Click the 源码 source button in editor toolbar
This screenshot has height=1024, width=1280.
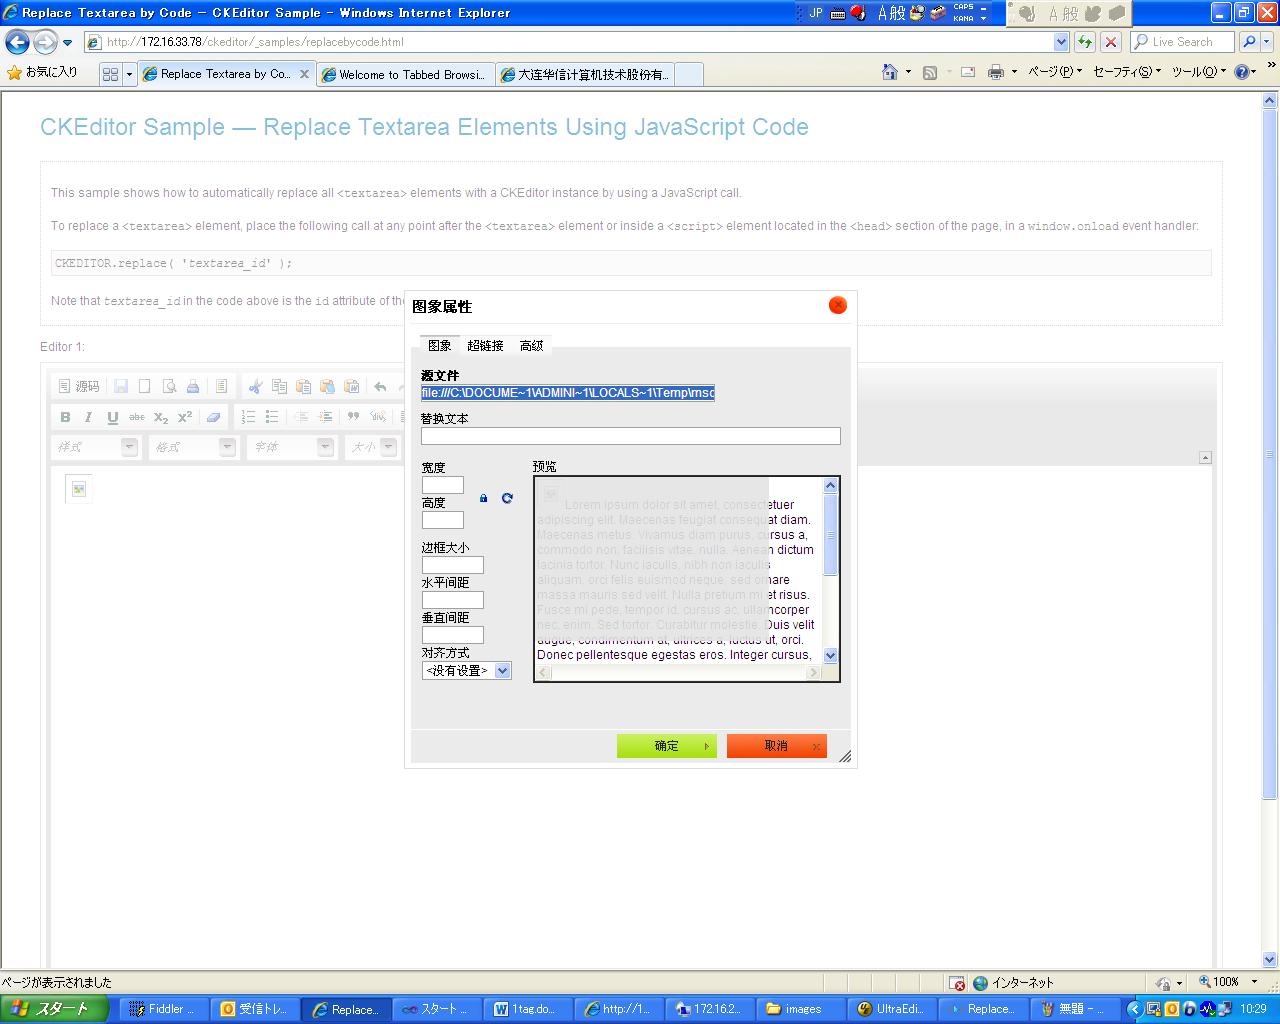(x=79, y=386)
